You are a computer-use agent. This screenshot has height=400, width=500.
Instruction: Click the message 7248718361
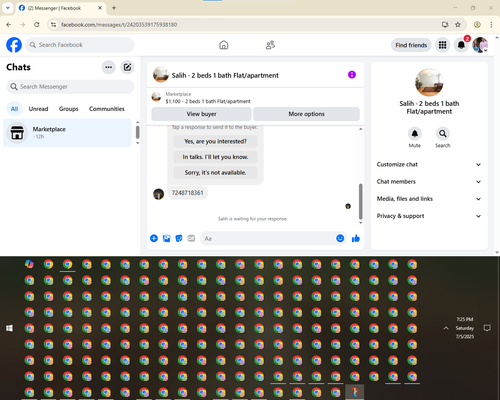tap(187, 193)
